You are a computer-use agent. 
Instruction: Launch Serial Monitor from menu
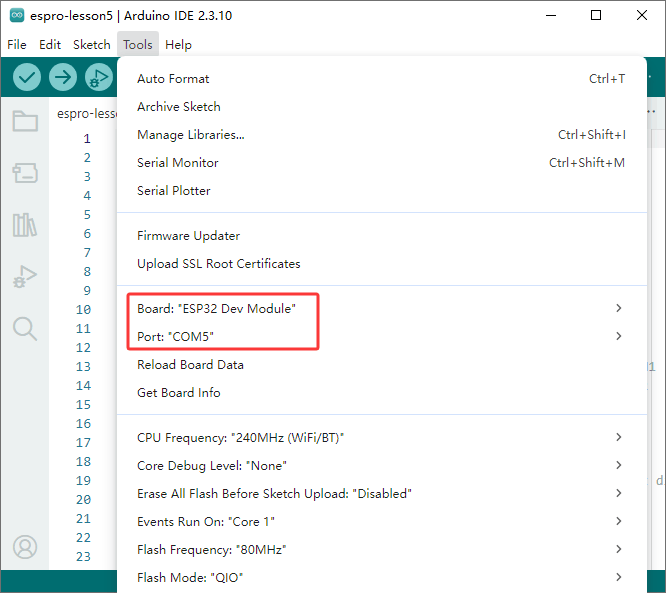381,163
